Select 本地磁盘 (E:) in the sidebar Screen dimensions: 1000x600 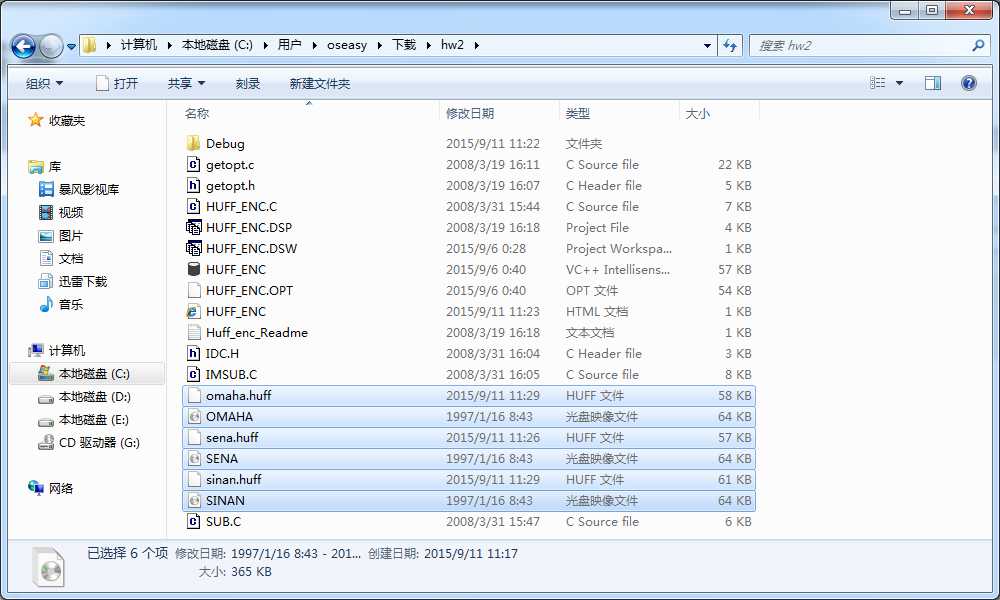coord(84,420)
